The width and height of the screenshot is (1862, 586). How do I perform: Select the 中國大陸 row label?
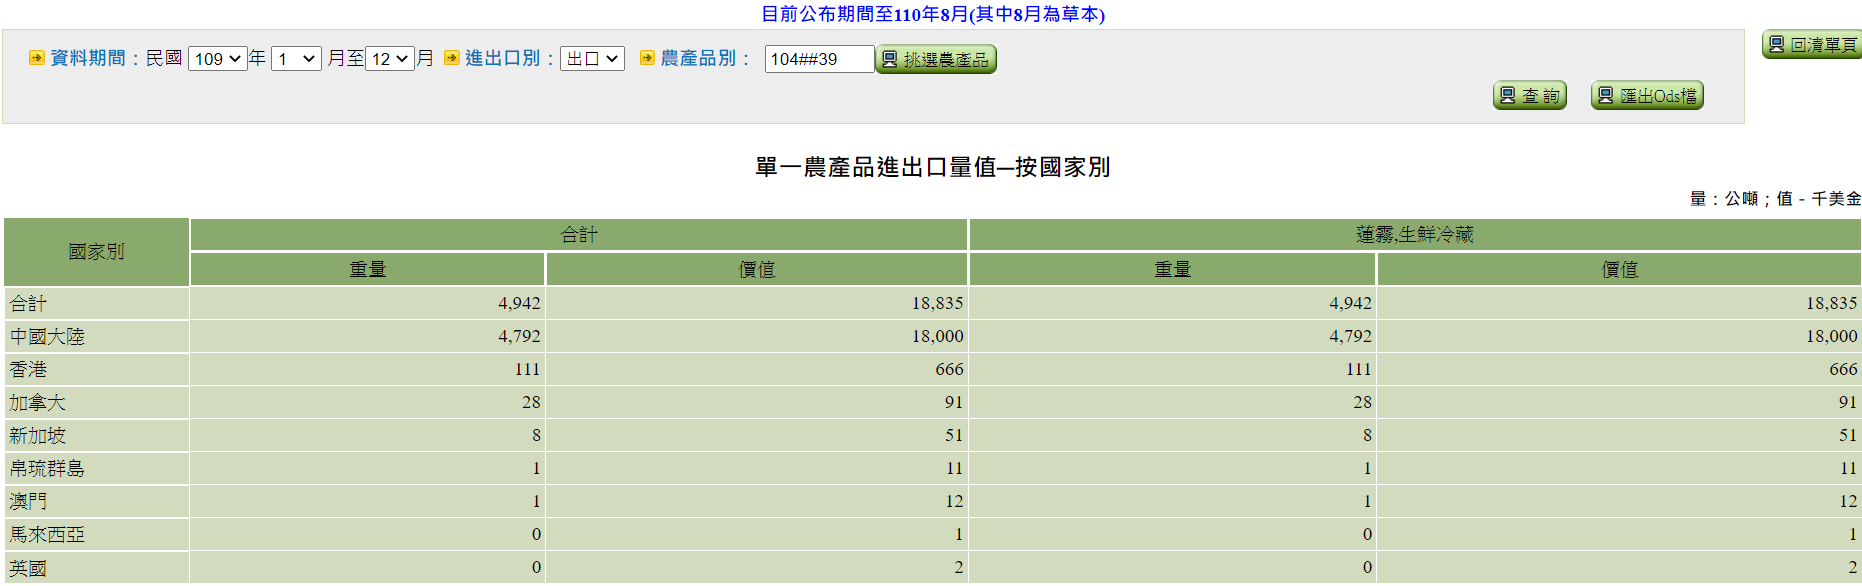point(47,337)
